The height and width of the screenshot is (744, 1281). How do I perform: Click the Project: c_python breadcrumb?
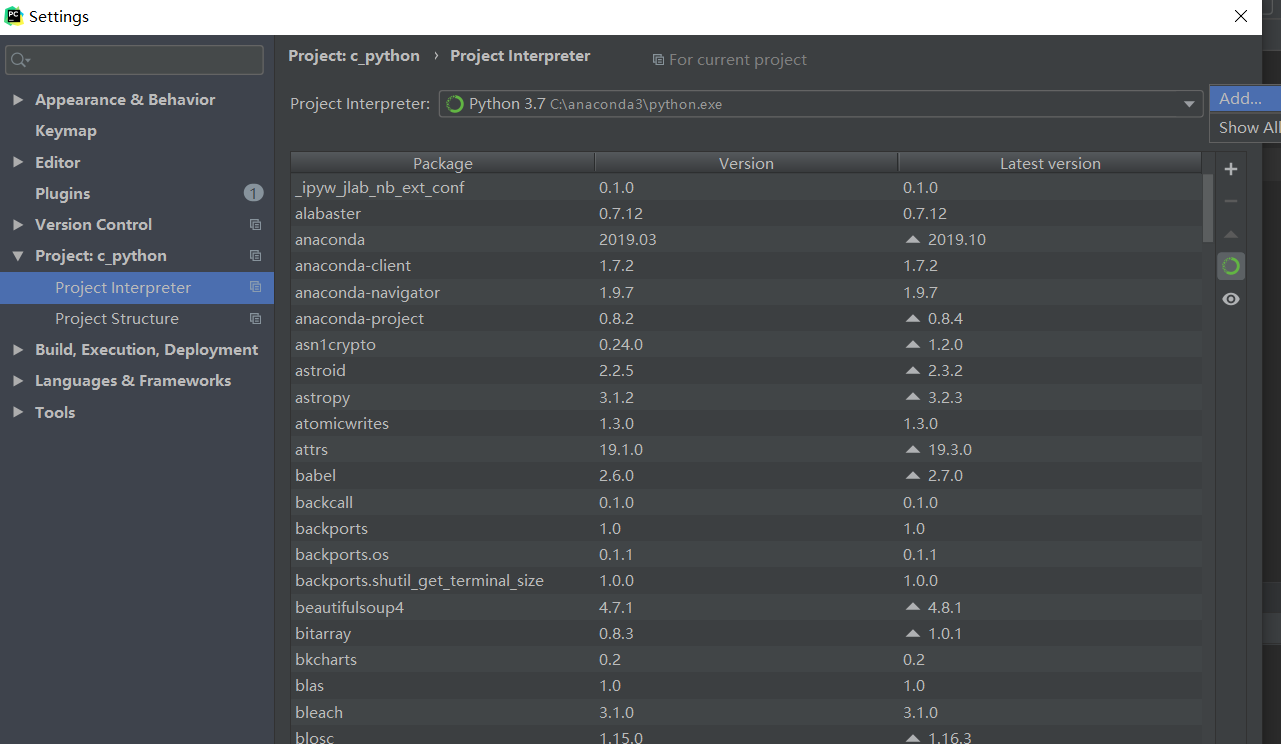tap(354, 56)
